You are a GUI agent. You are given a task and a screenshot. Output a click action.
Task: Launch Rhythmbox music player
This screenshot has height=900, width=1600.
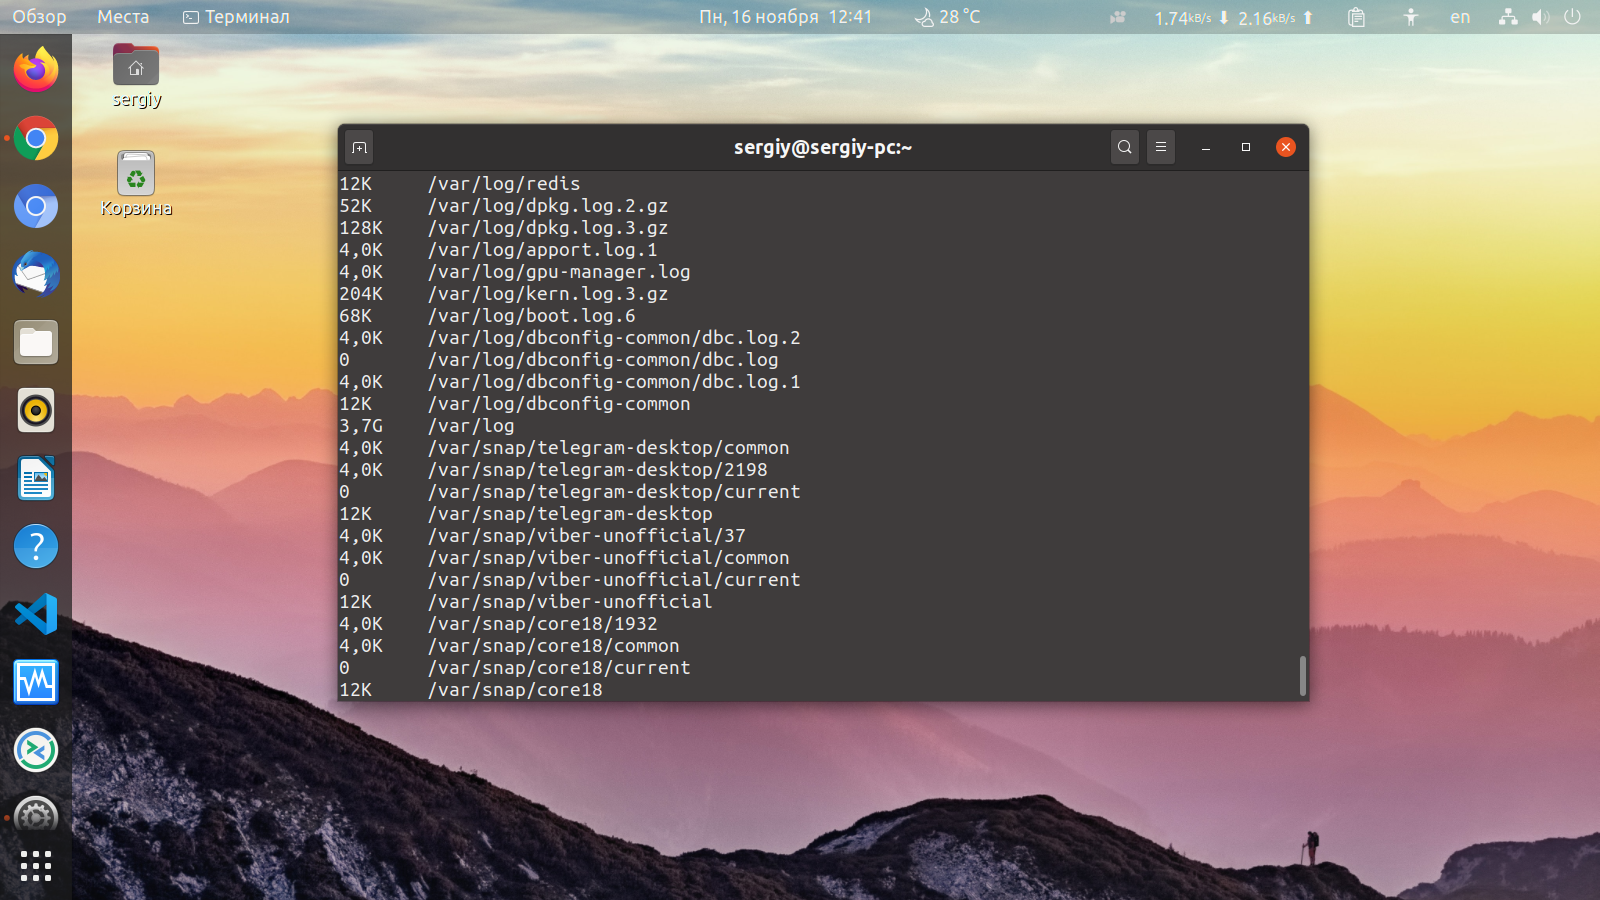(x=36, y=410)
